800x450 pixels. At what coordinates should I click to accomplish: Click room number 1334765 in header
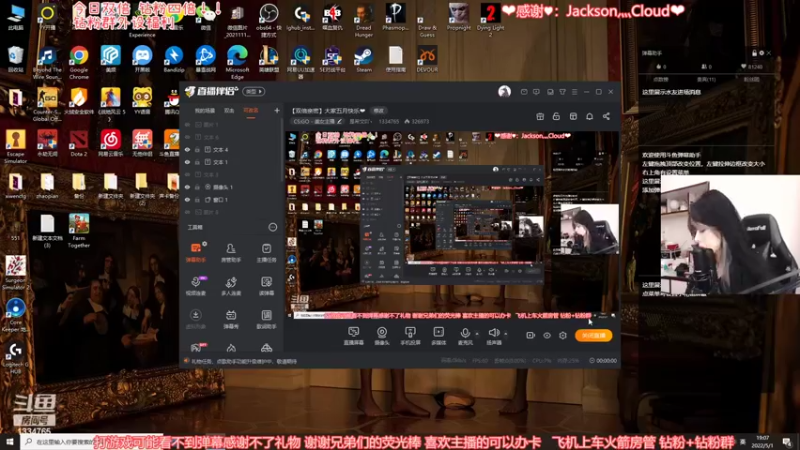coord(389,121)
